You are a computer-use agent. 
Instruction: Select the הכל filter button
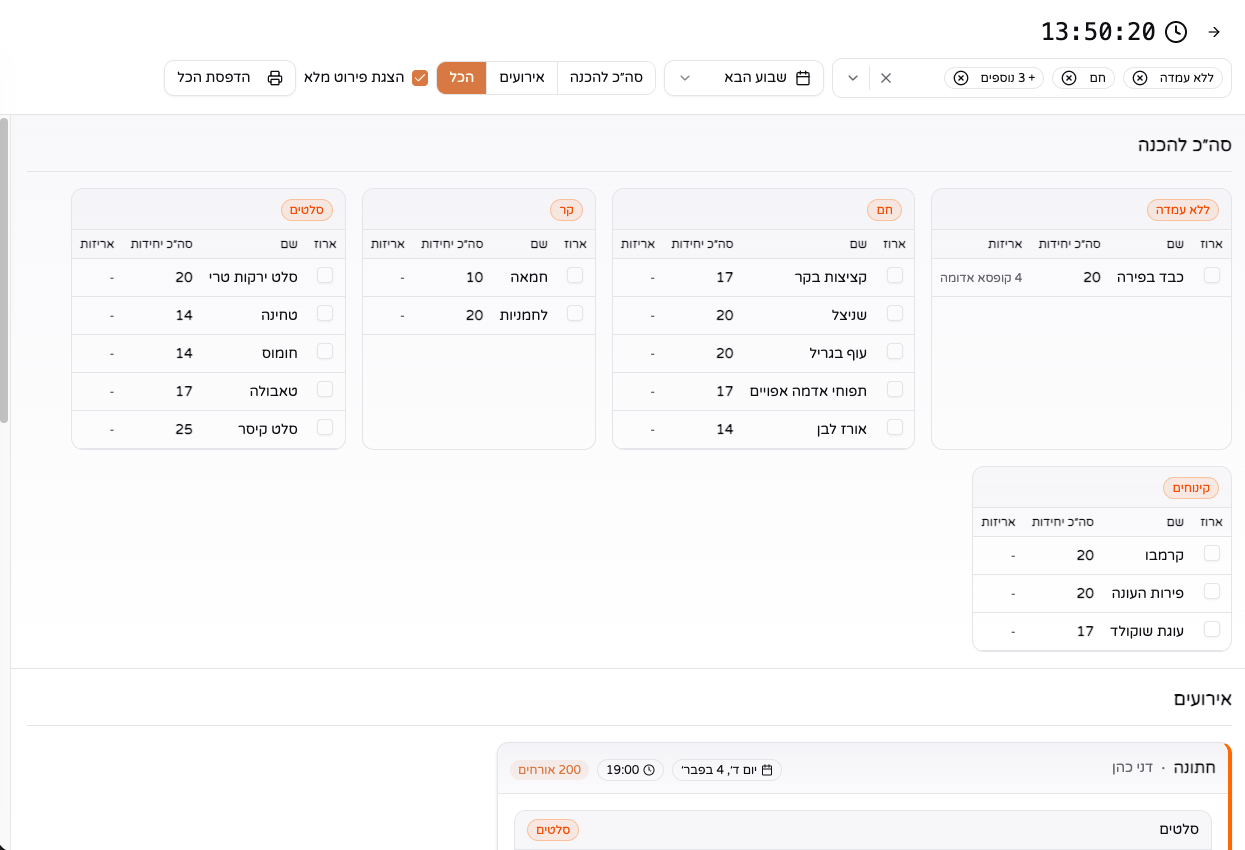460,77
